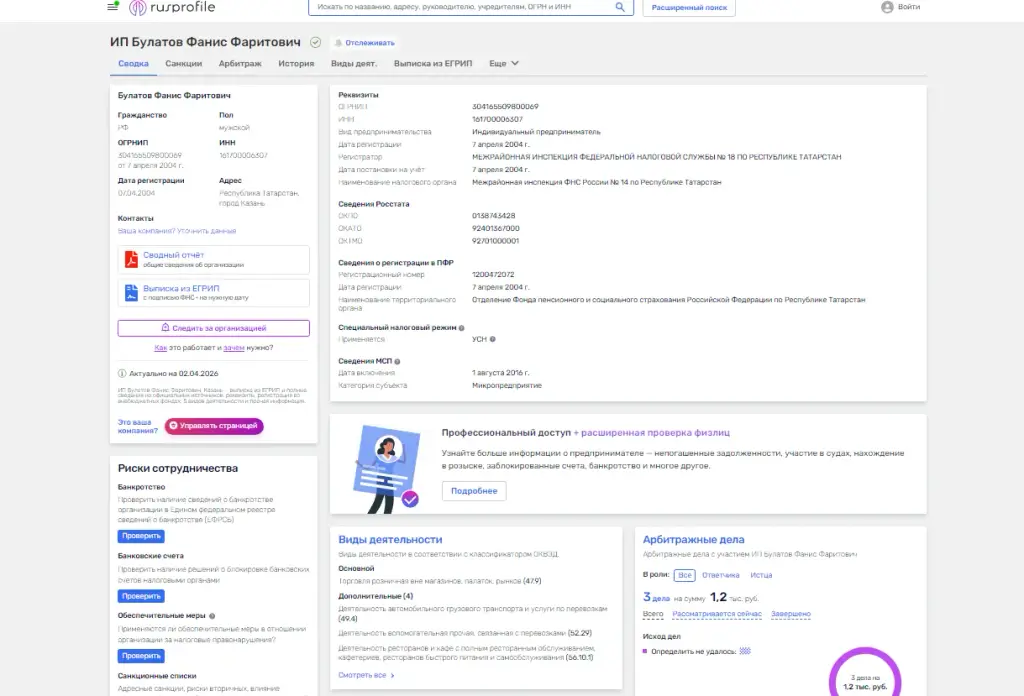Viewport: 1024px width, 696px height.
Task: Open the Виды деят. tab
Action: pos(354,63)
